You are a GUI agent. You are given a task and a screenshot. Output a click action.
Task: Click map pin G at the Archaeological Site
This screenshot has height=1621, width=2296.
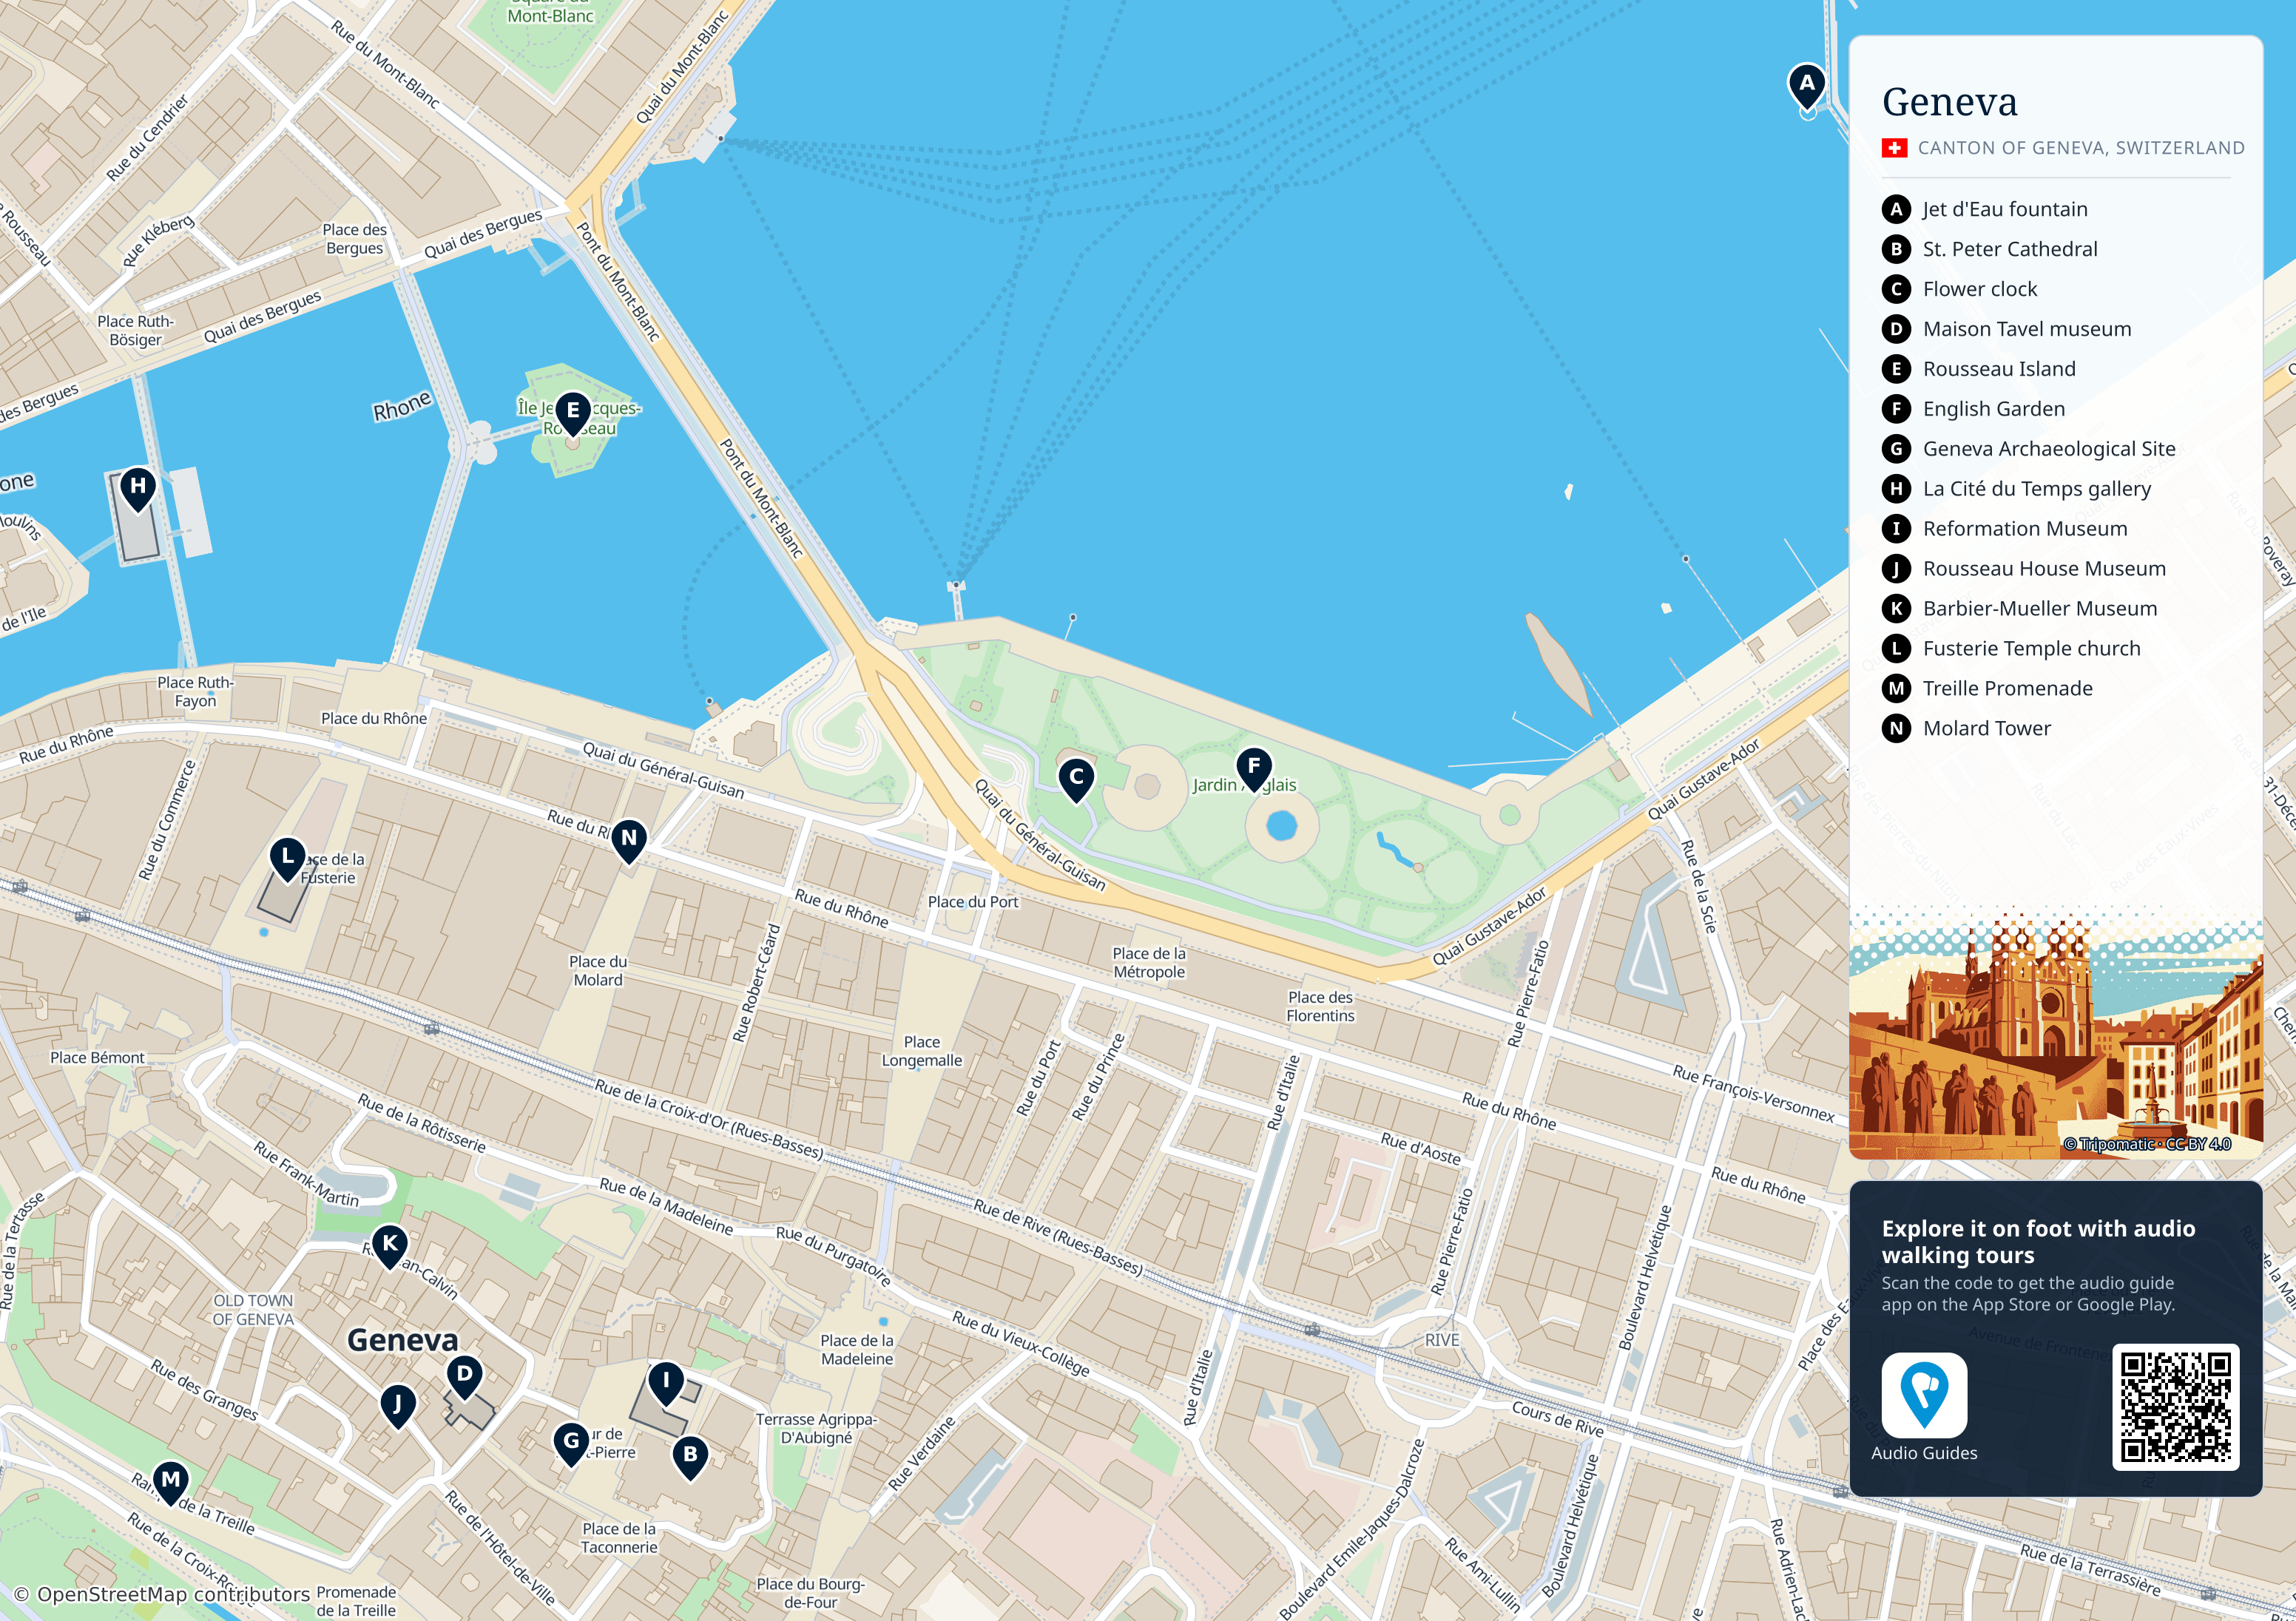571,1445
